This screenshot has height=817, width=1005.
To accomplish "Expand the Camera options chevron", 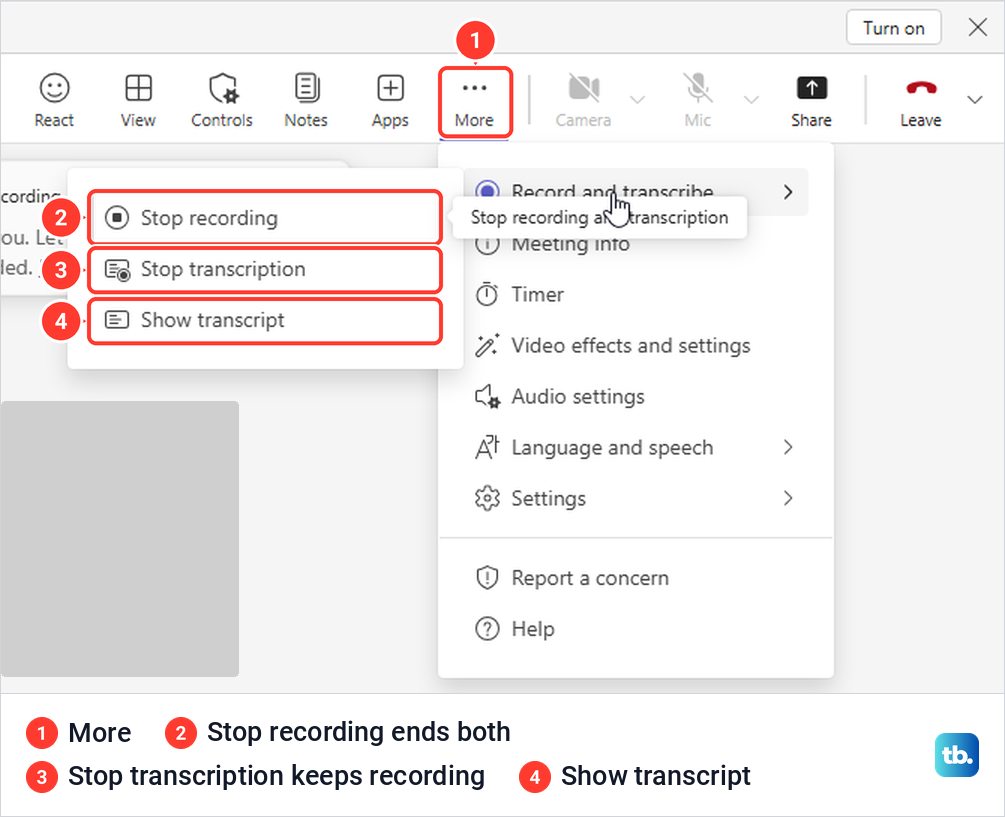I will coord(637,99).
